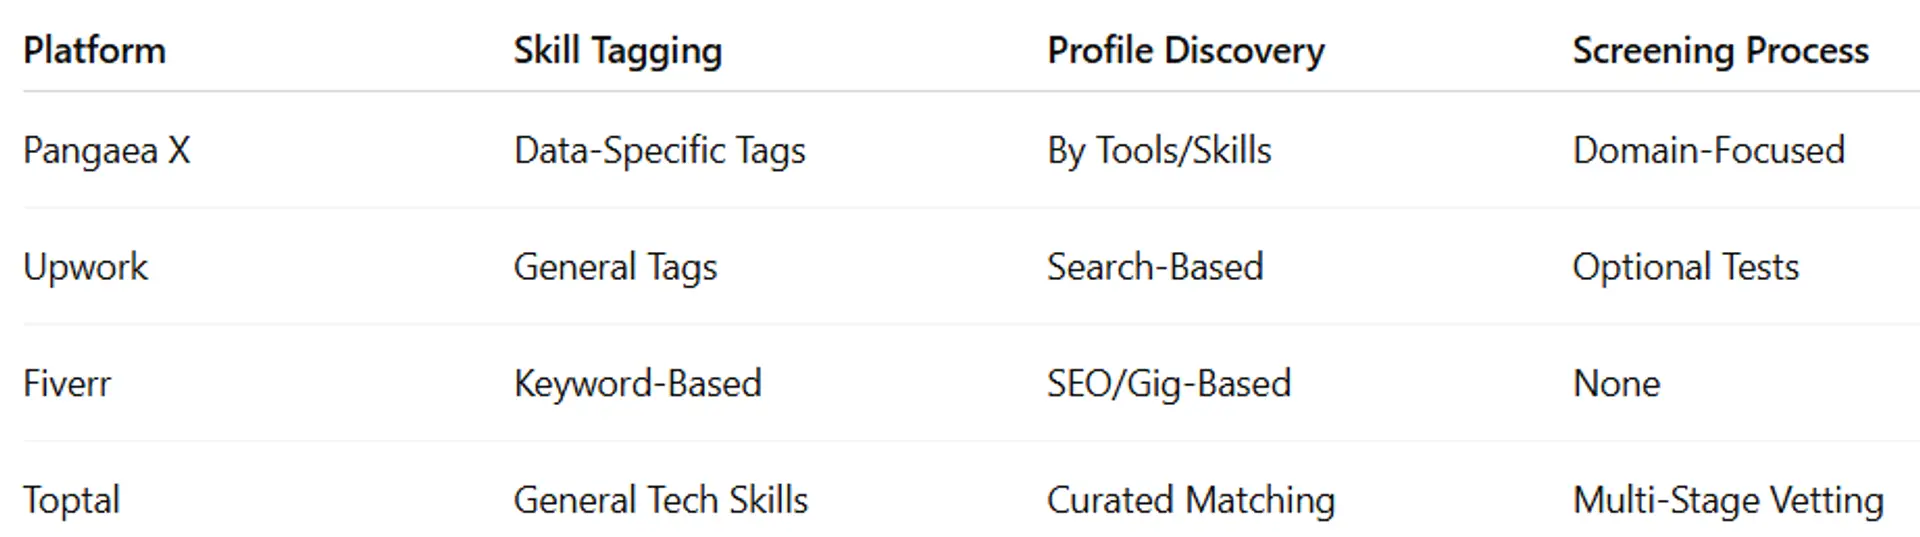Click the Optional Tests cell
The height and width of the screenshot is (537, 1920).
(x=1685, y=267)
